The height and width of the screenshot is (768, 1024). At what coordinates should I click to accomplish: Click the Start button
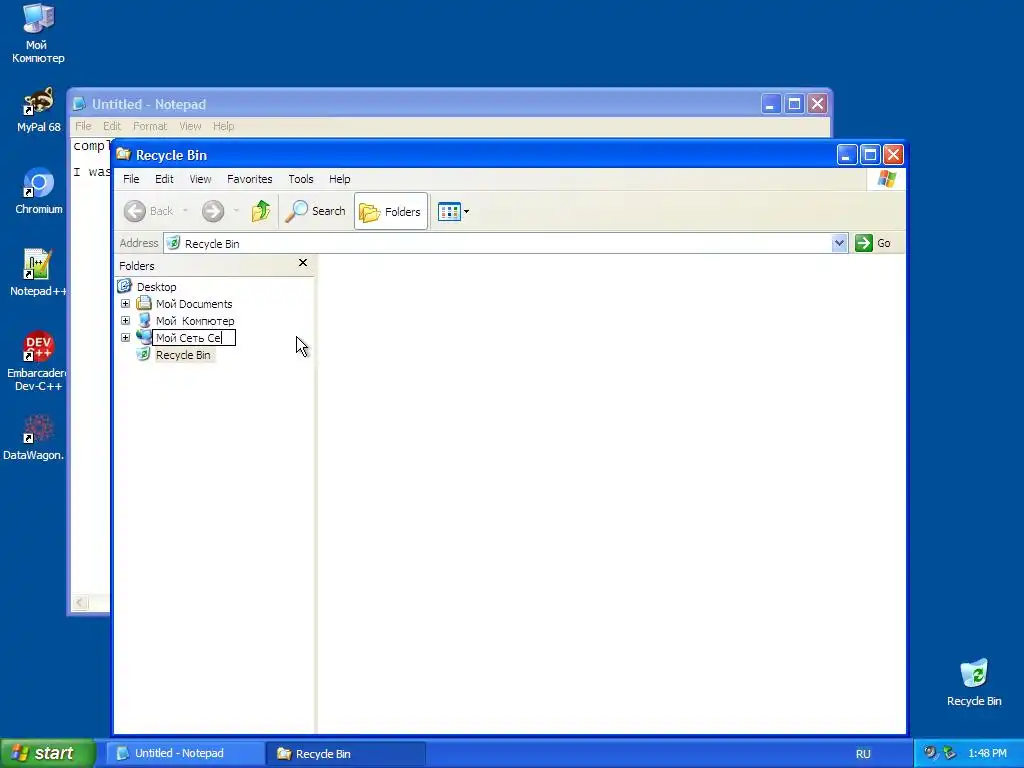[47, 753]
